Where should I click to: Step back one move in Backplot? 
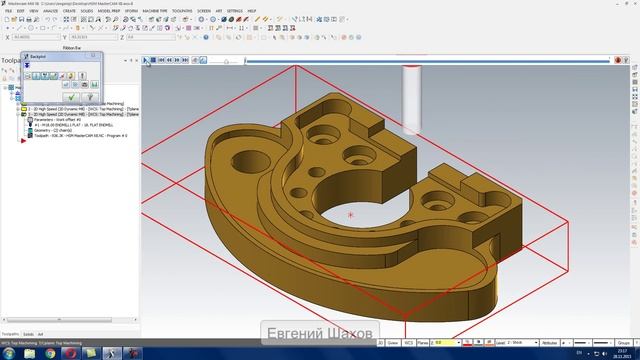[169, 60]
